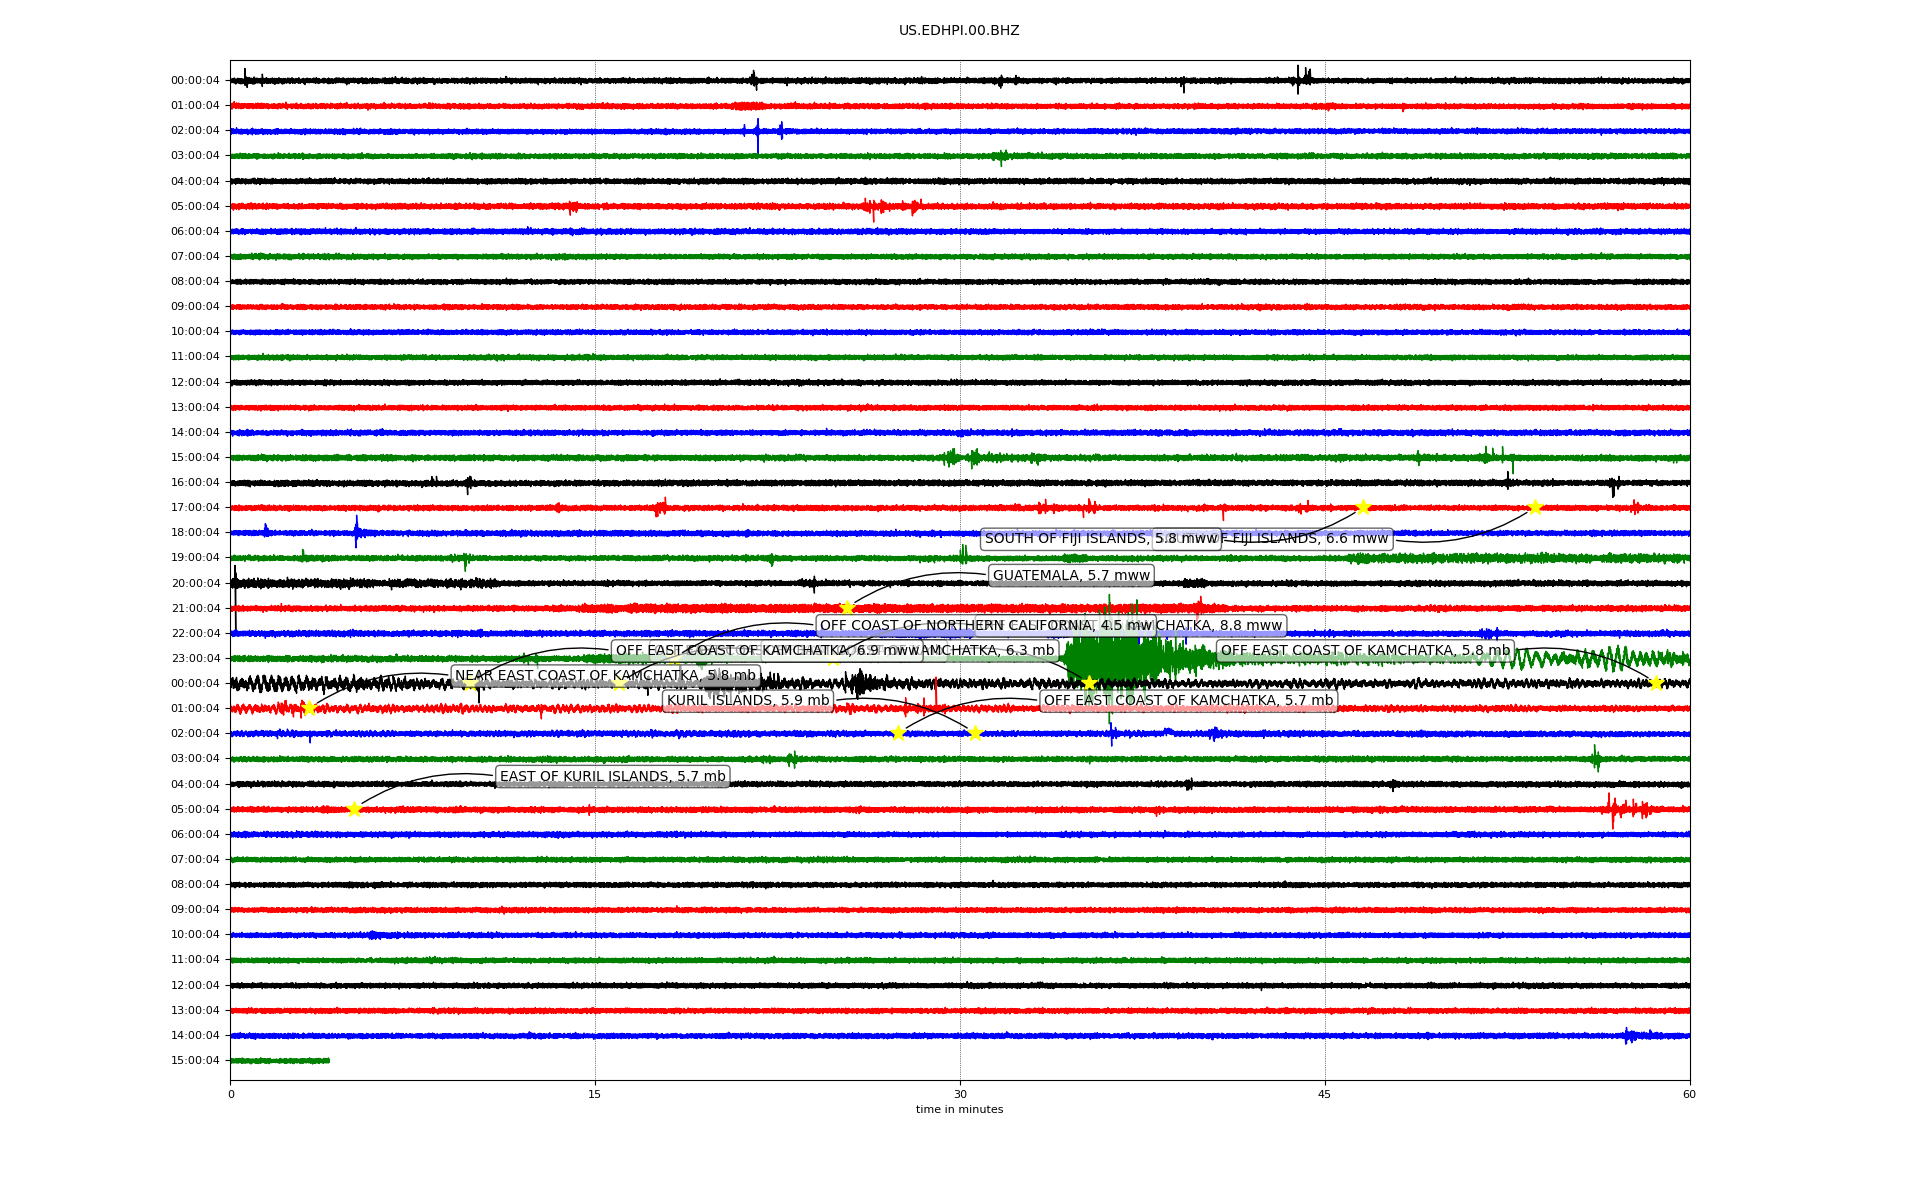Click the partly hidden AMCHATKA, 6.3 mb label
The height and width of the screenshot is (1200, 1920).
(x=988, y=651)
